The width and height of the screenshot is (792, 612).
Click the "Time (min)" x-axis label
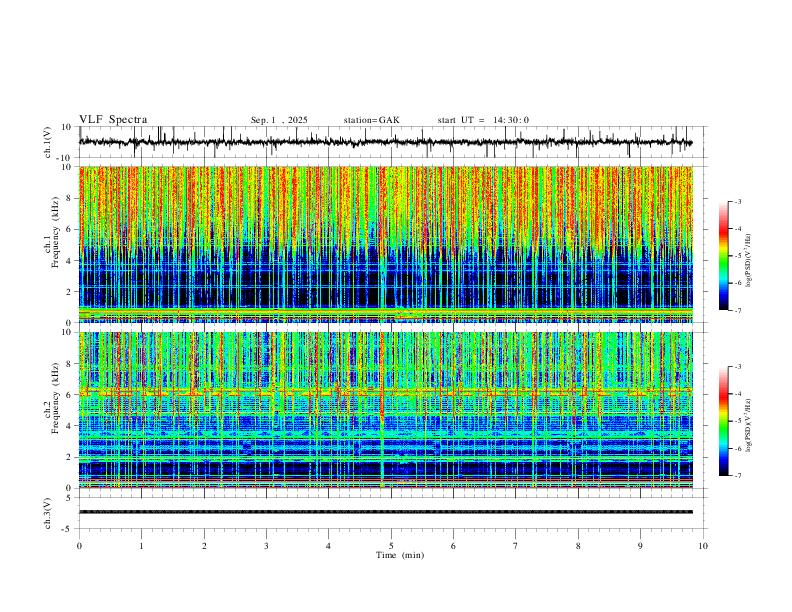400,555
